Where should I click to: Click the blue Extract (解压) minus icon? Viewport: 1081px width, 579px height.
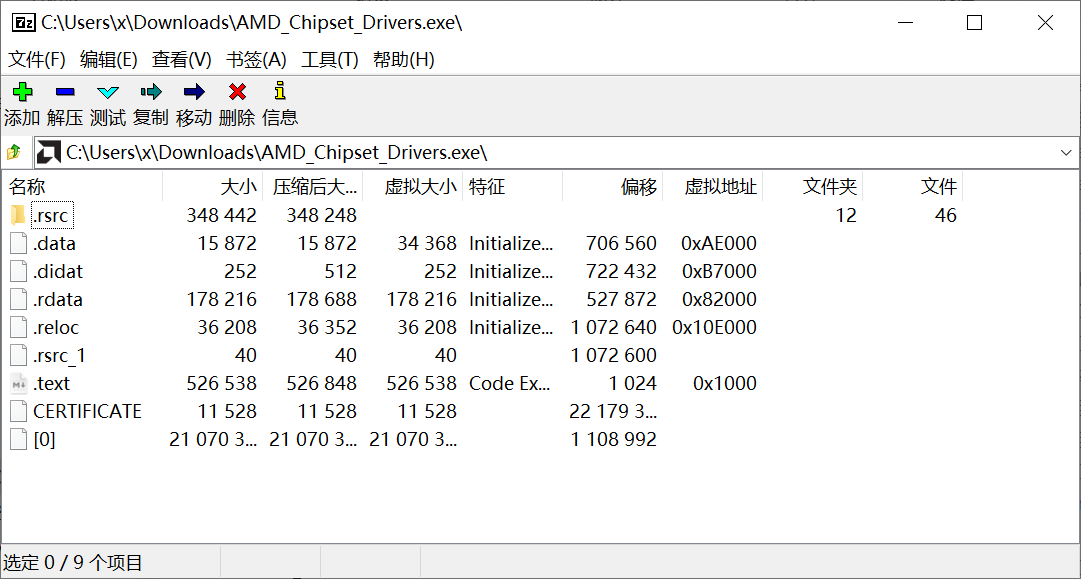pyautogui.click(x=65, y=91)
